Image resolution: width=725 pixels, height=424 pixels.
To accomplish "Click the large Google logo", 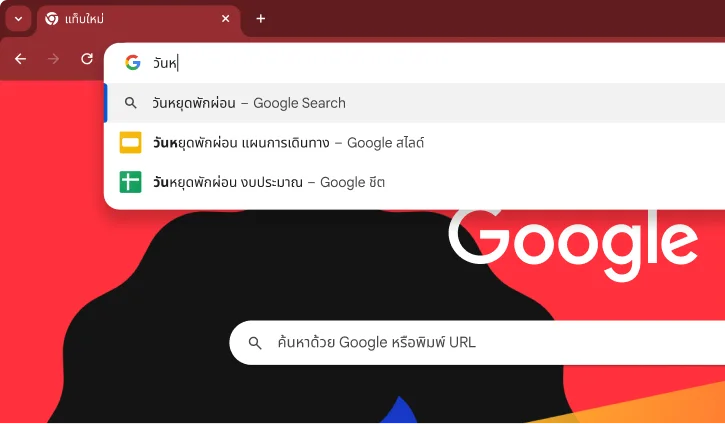I will click(573, 244).
